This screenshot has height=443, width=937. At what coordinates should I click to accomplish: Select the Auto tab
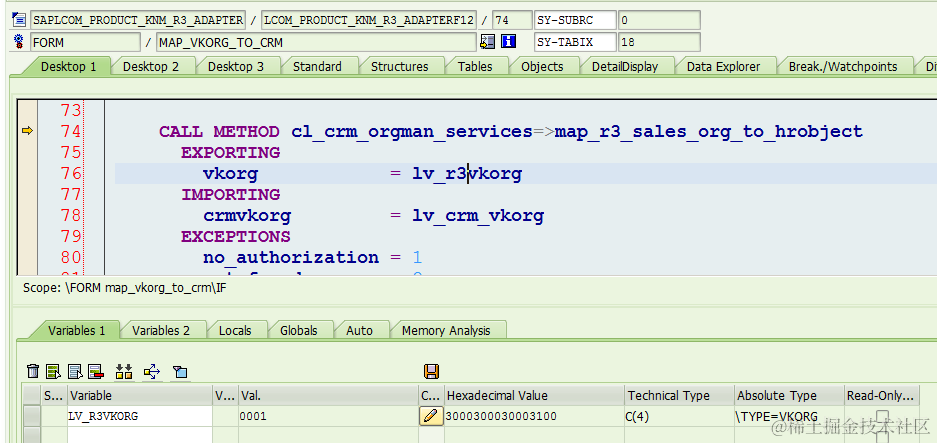click(x=359, y=330)
